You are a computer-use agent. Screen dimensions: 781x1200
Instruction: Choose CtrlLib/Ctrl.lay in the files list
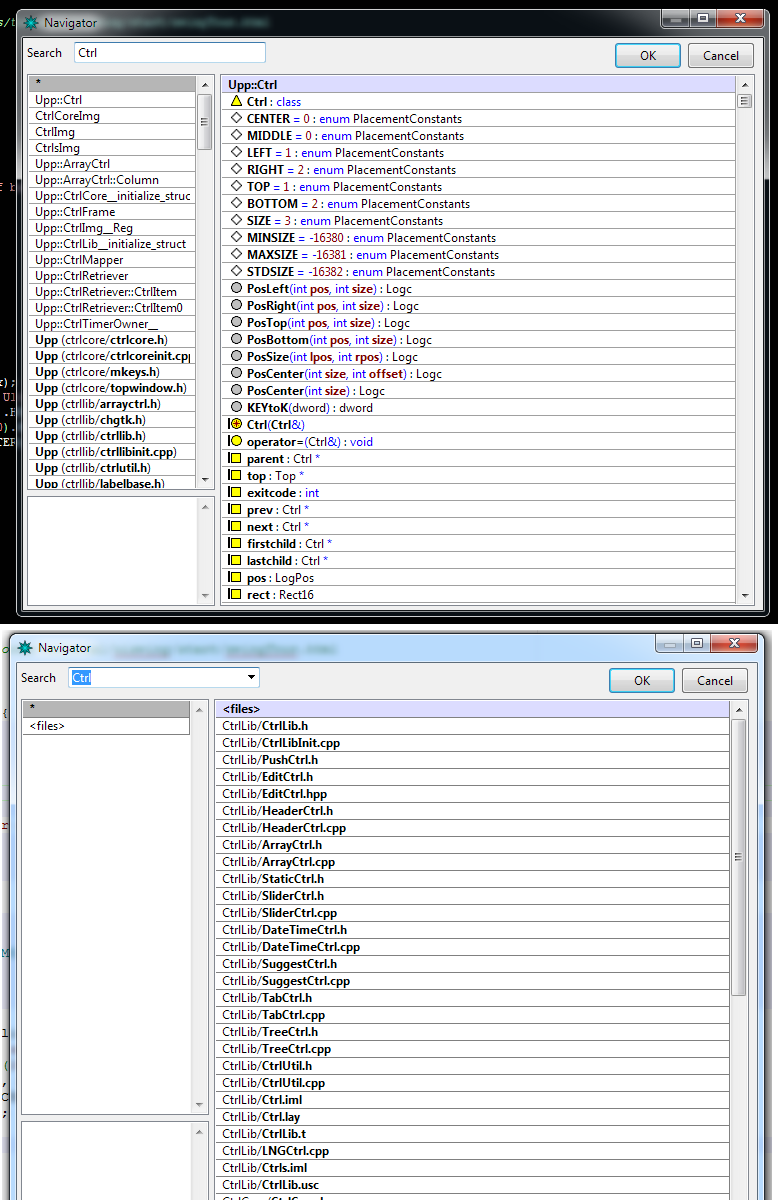point(261,1117)
